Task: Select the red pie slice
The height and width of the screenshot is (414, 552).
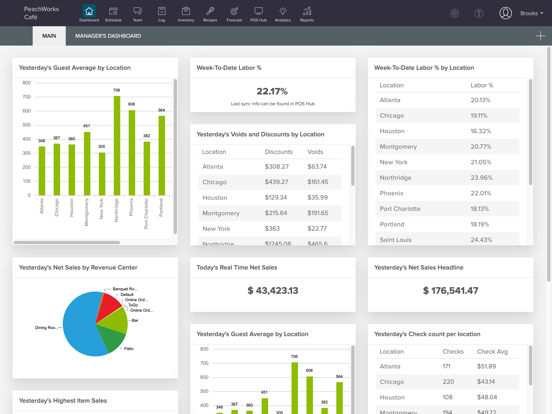Action: pyautogui.click(x=108, y=307)
